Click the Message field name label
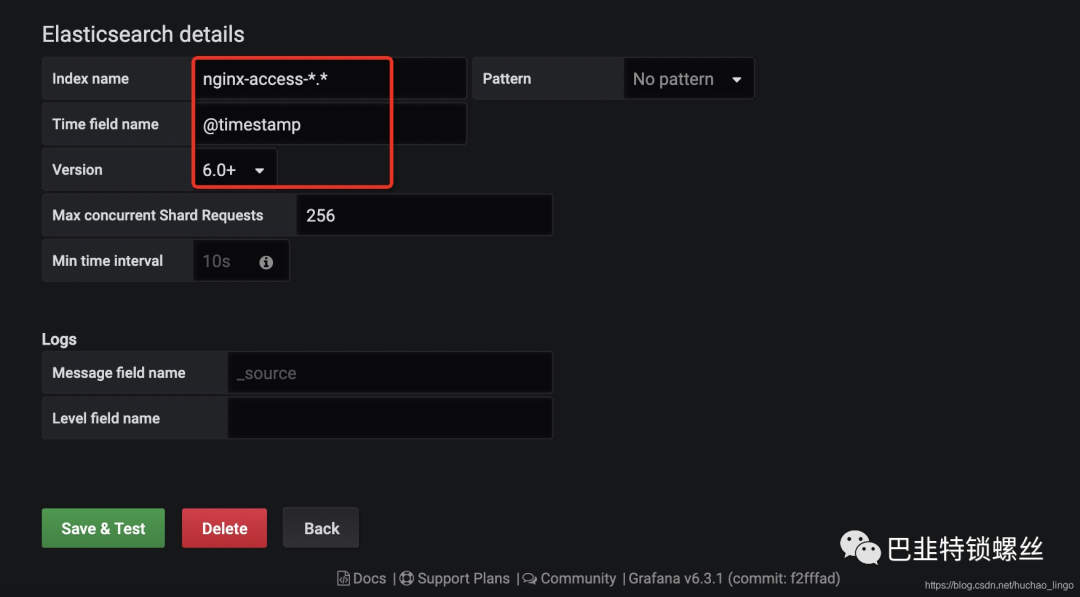1080x597 pixels. pos(118,373)
